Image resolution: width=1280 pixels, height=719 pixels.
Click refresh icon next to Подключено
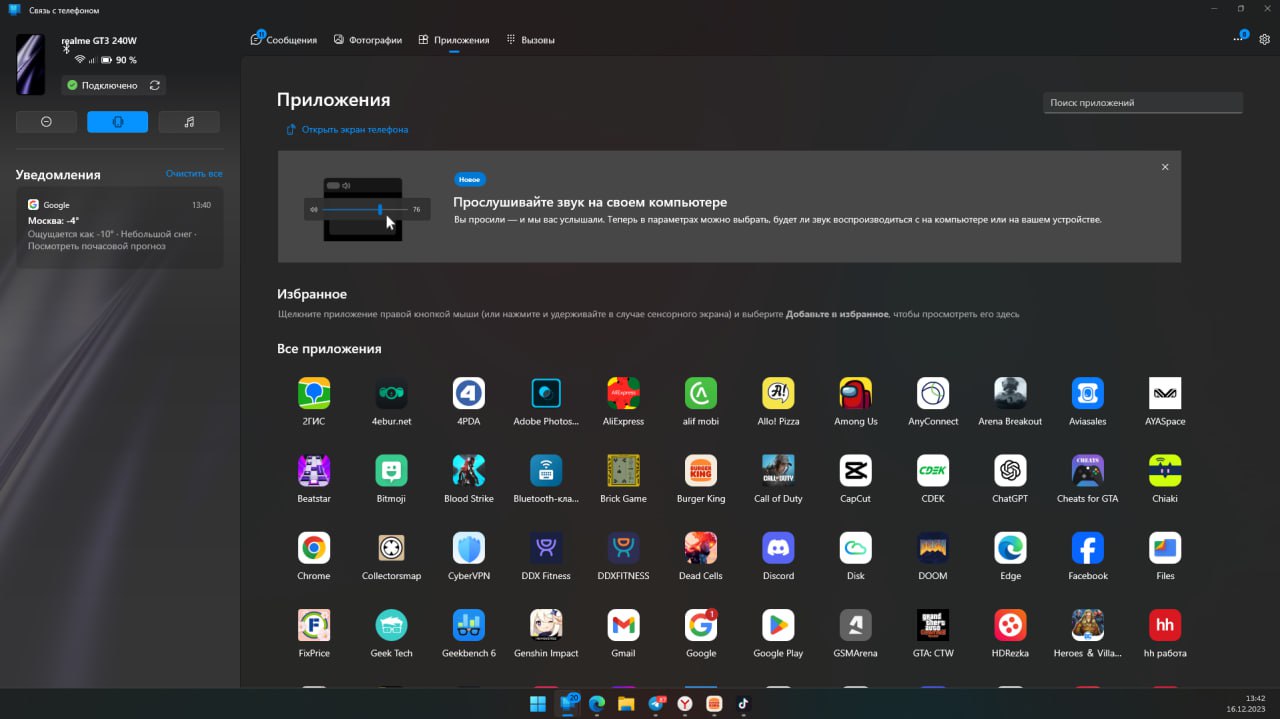pyautogui.click(x=154, y=86)
